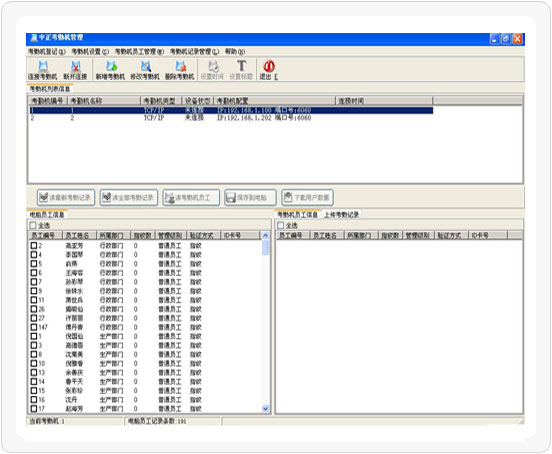This screenshot has height=454, width=552.
Task: Click 验证方式 header in 考勤机员工信息 panel
Action: click(452, 235)
